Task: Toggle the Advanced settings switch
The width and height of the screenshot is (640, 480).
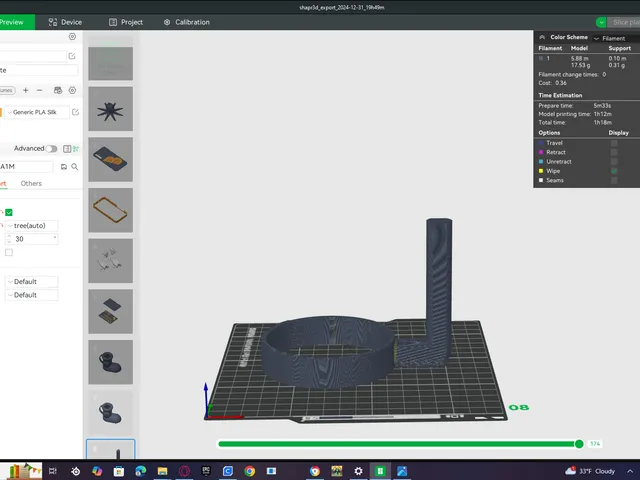Action: click(51, 149)
